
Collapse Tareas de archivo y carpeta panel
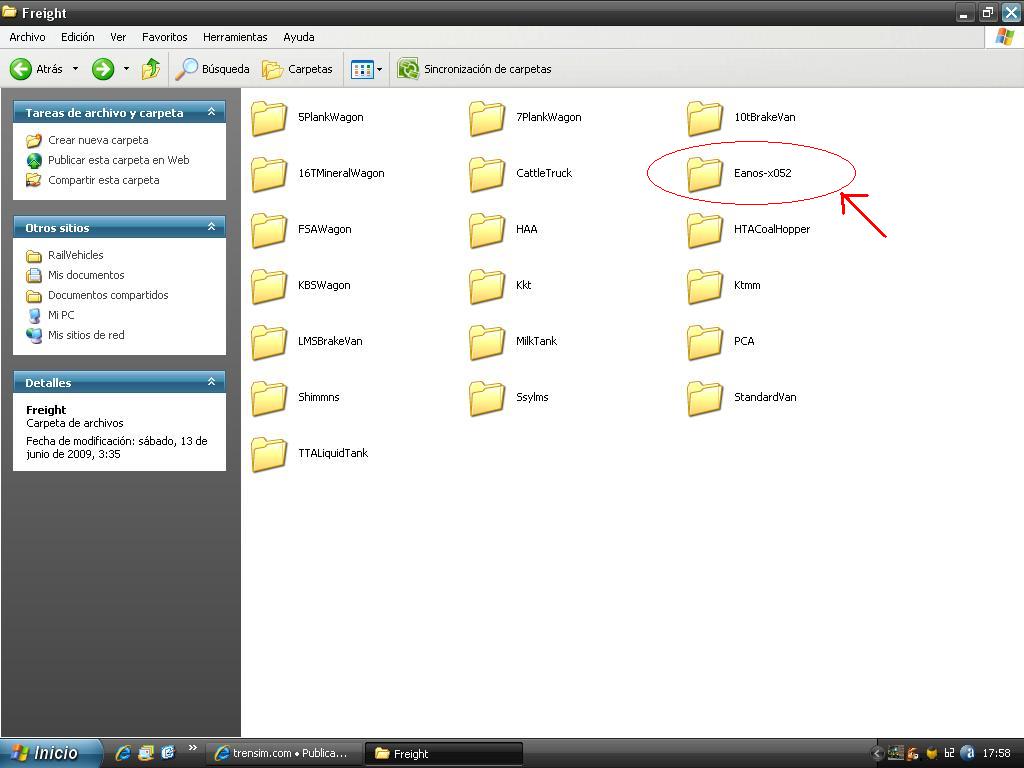click(211, 112)
